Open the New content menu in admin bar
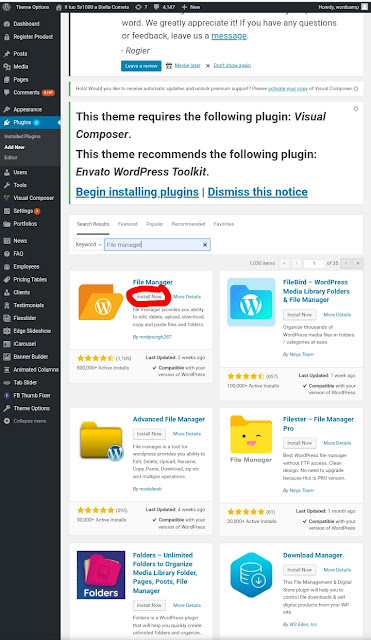This screenshot has width=371, height=640. click(191, 7)
